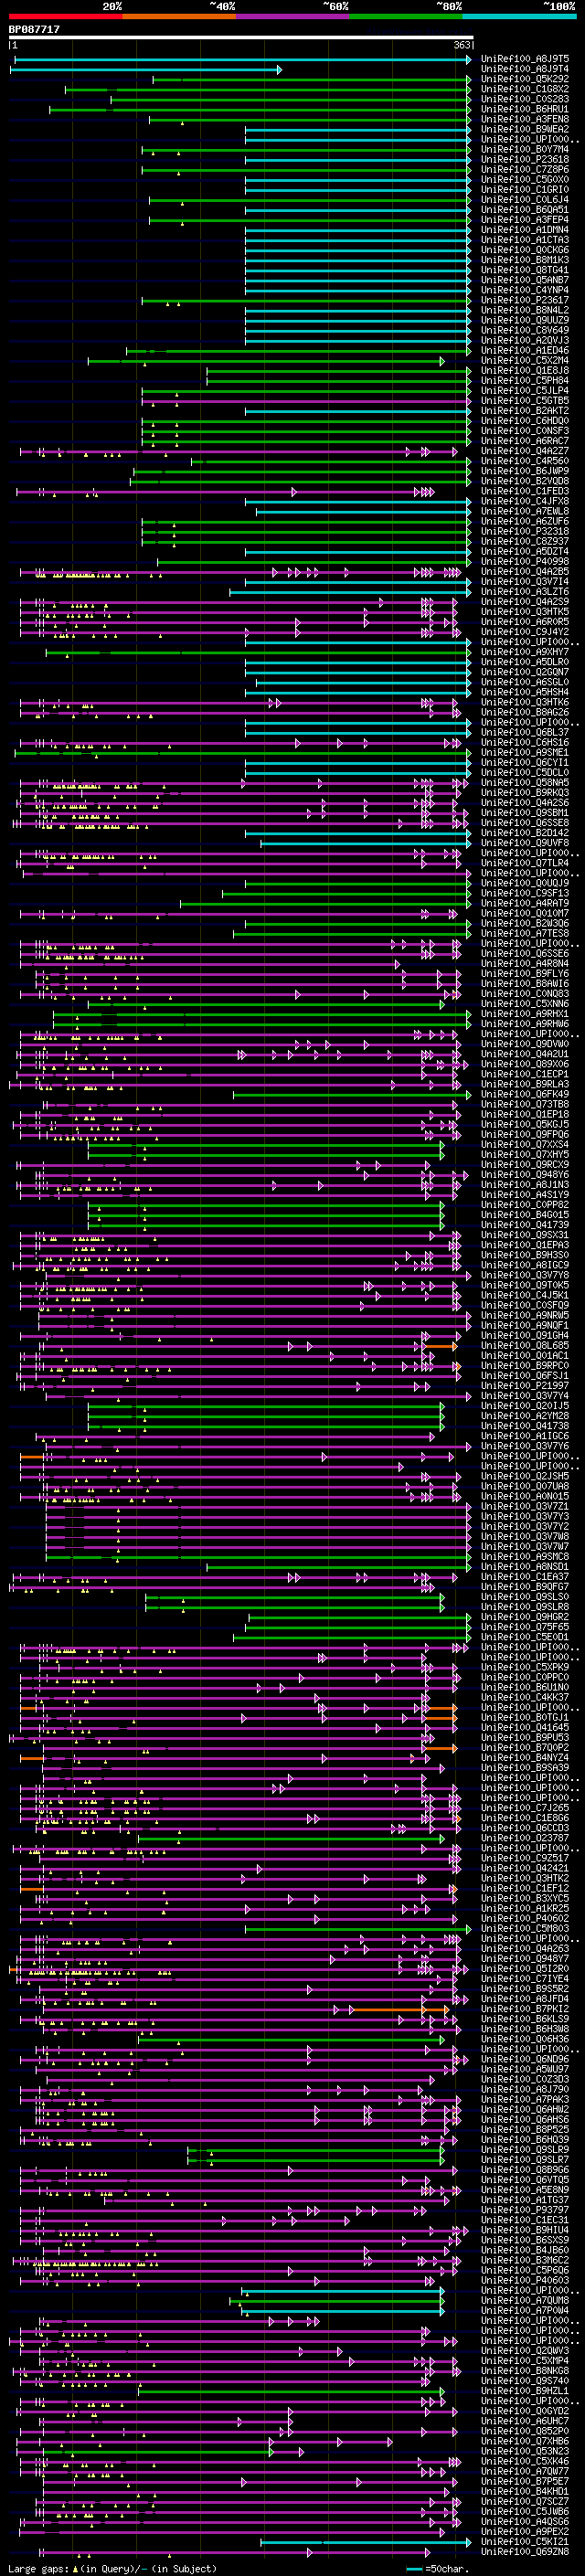Click the orange ~40% identity legend swatch
The width and height of the screenshot is (585, 2576).
click(179, 16)
